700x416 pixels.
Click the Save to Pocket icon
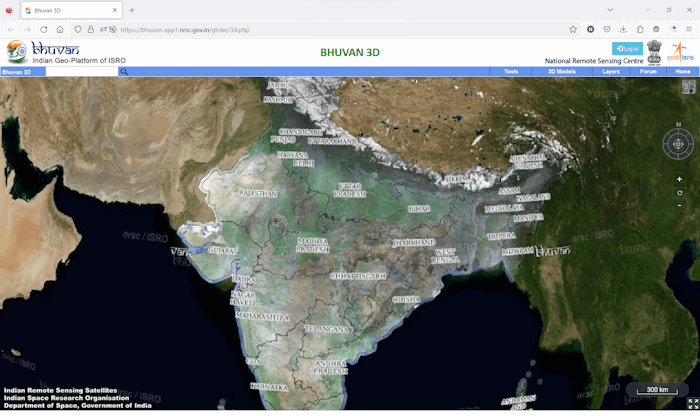click(607, 29)
